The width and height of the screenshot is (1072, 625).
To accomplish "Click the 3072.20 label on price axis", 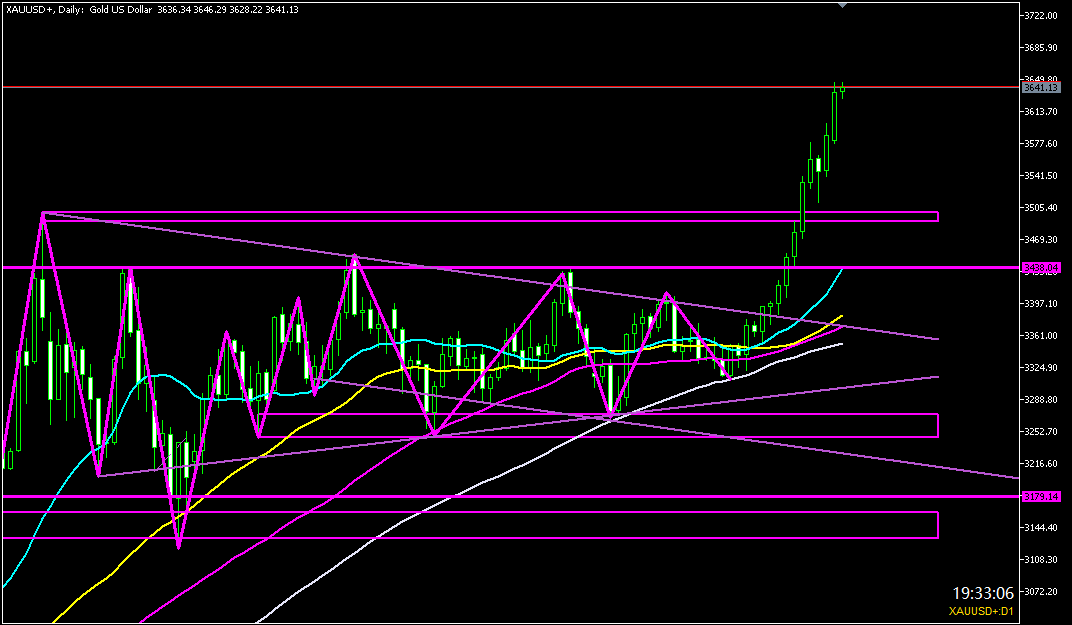I will [1041, 592].
